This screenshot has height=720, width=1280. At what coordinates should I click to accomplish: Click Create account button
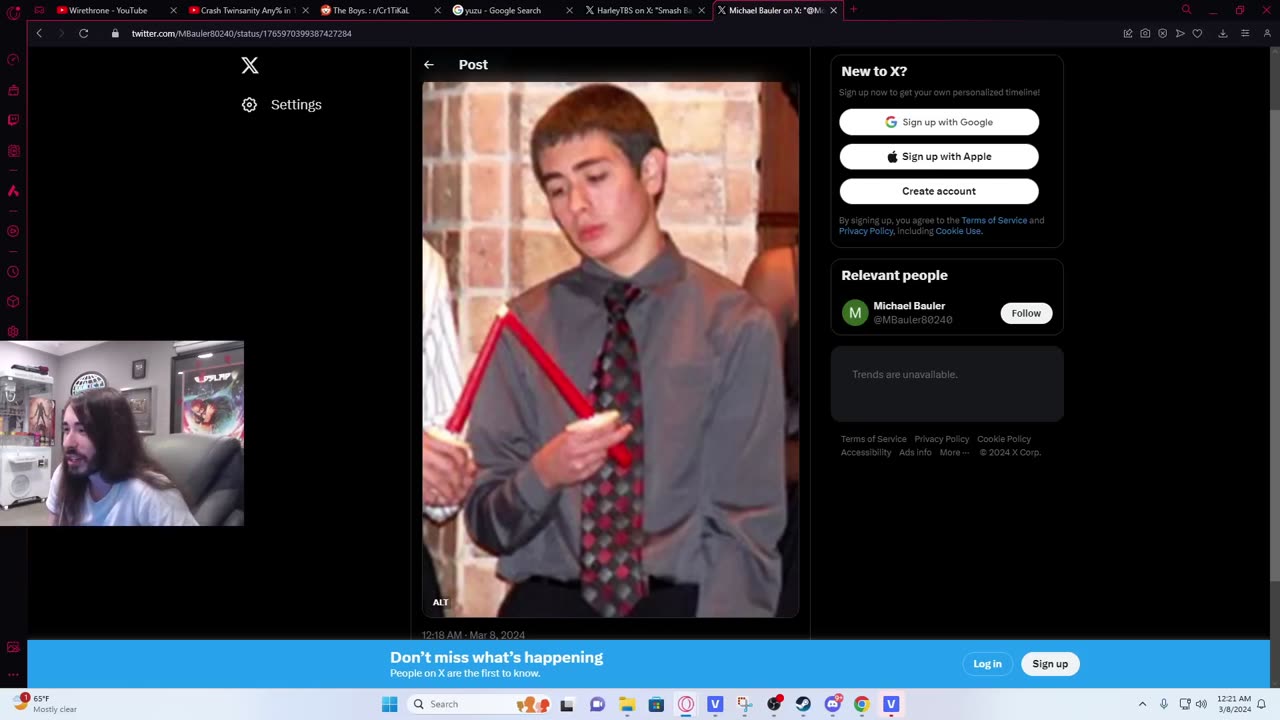pyautogui.click(x=939, y=191)
